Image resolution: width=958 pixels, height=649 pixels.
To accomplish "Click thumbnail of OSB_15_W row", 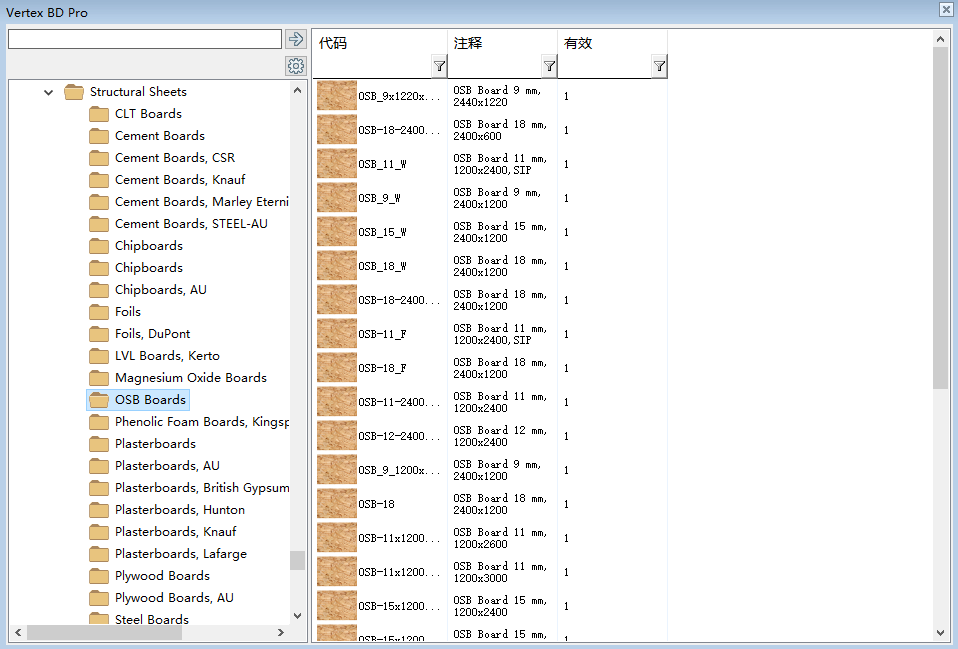I will click(337, 232).
